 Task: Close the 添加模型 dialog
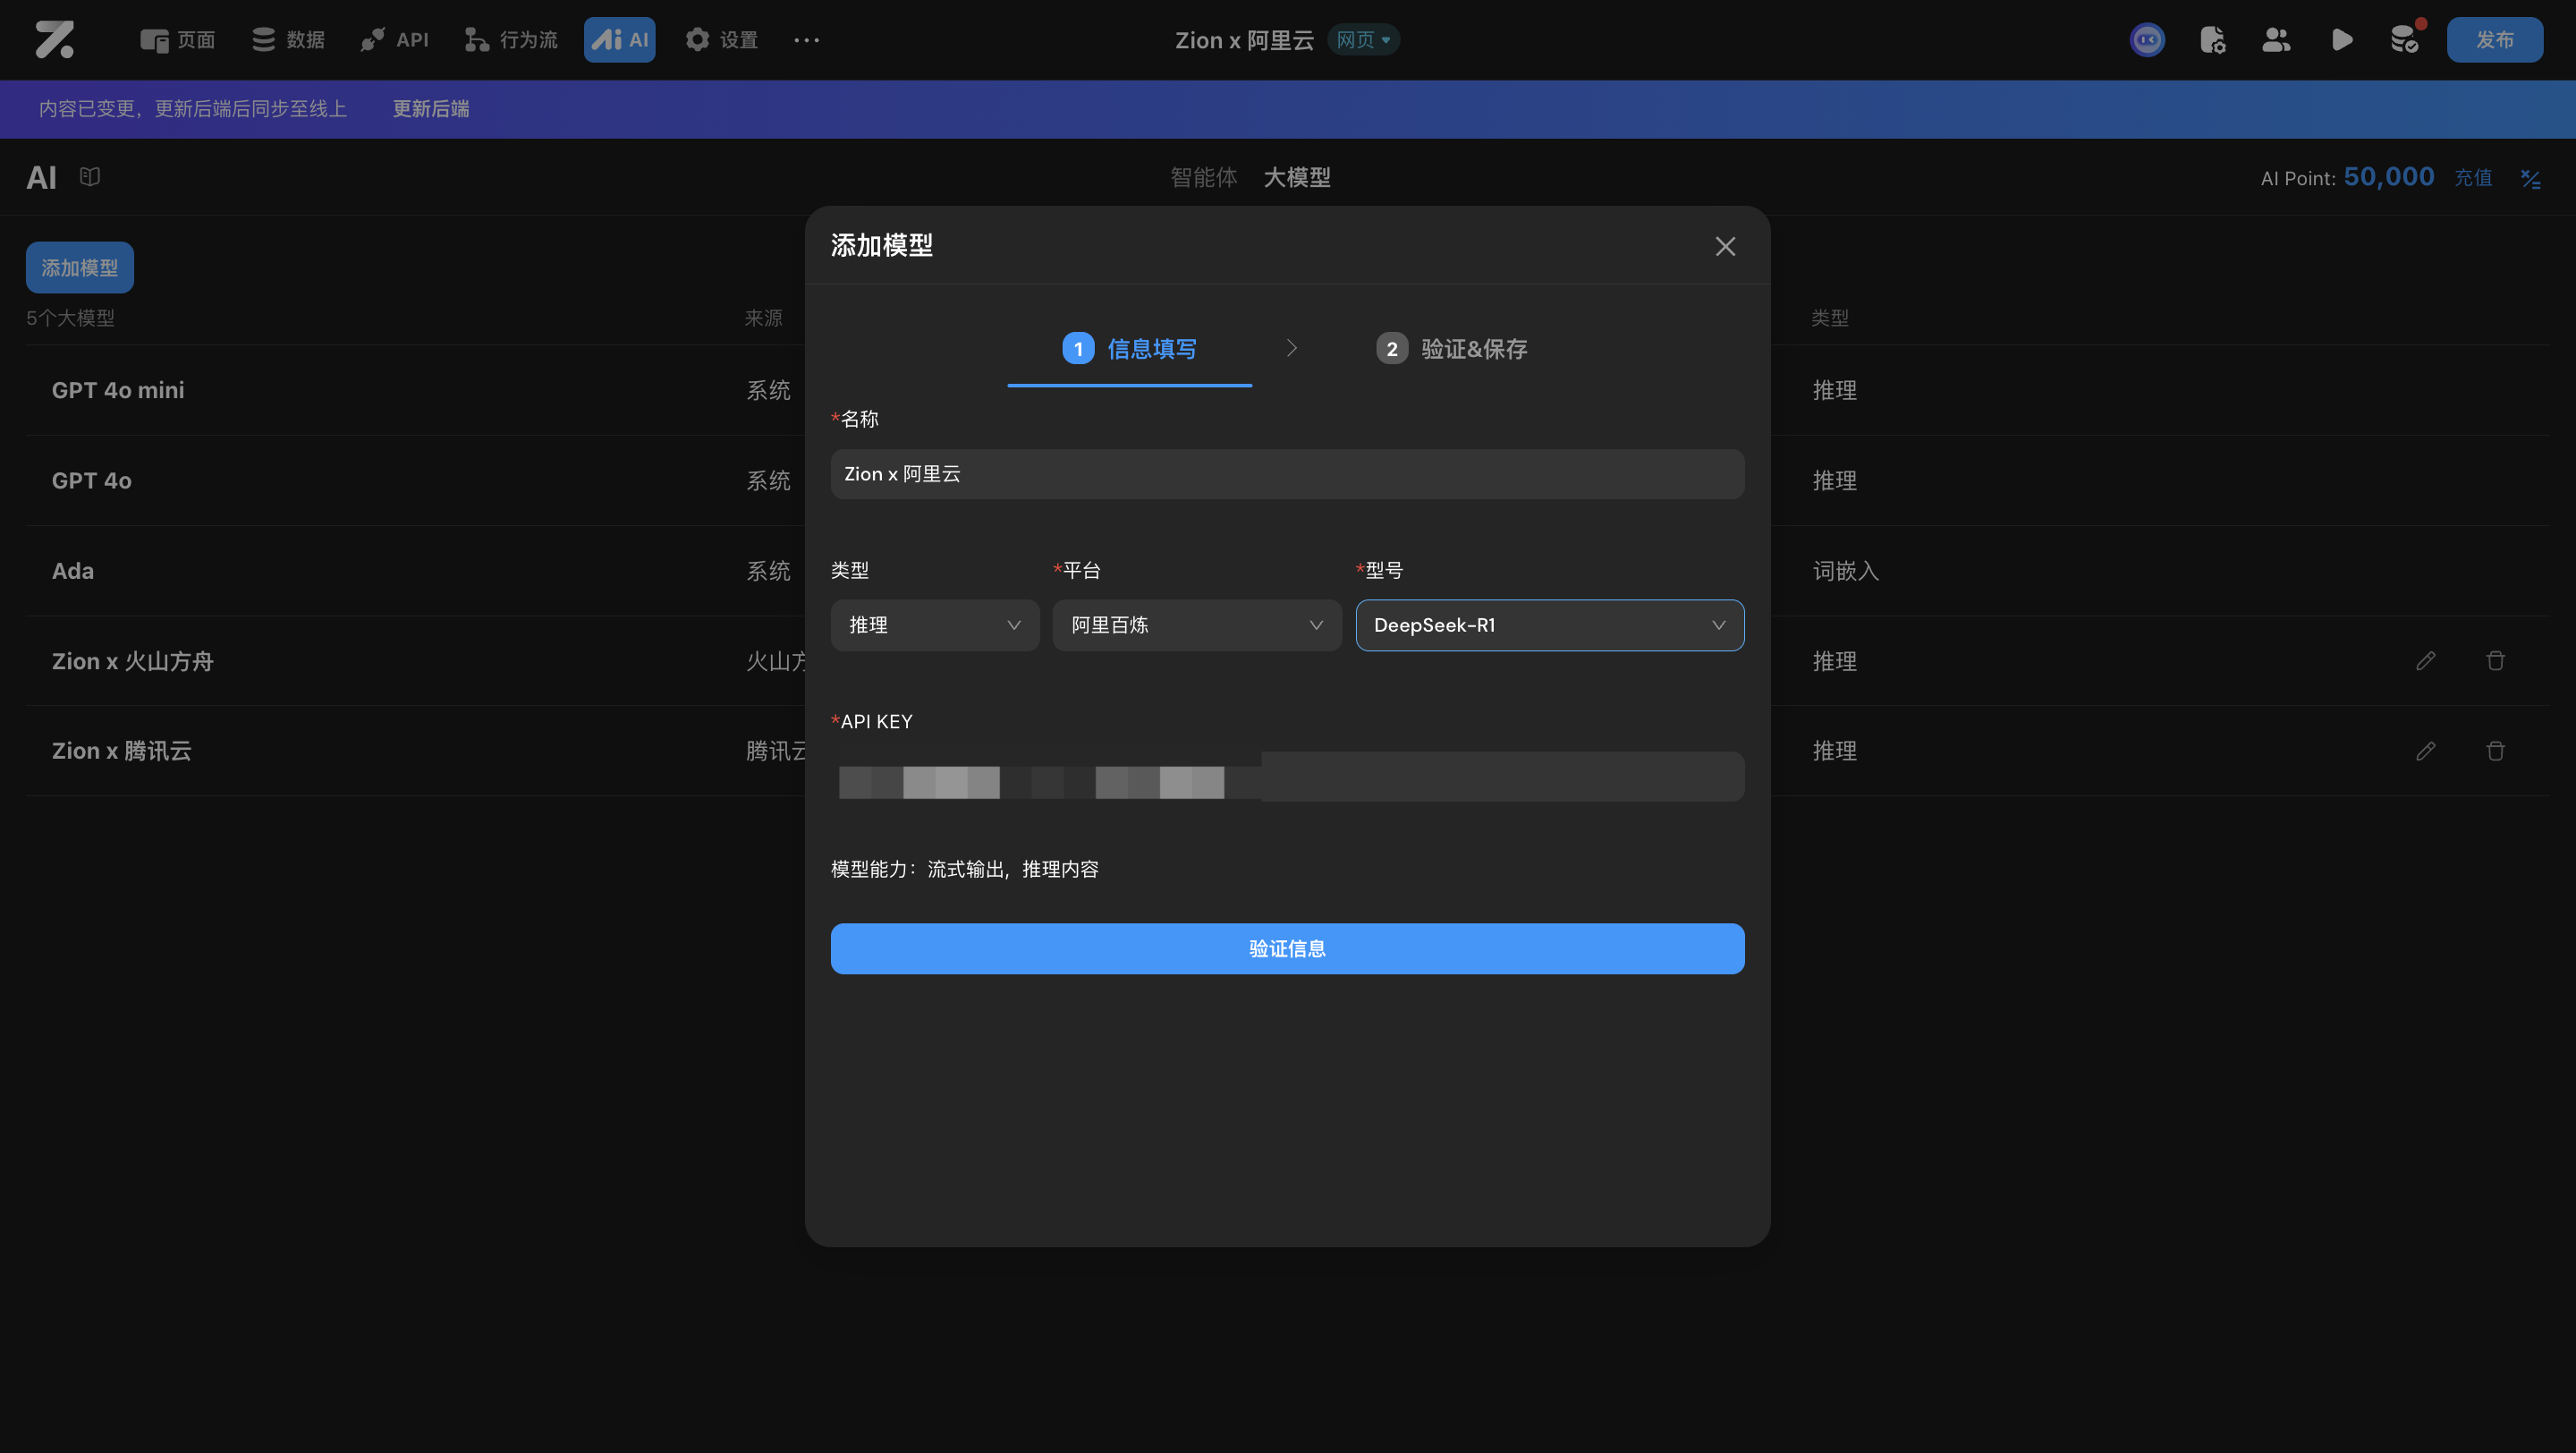(x=1725, y=246)
